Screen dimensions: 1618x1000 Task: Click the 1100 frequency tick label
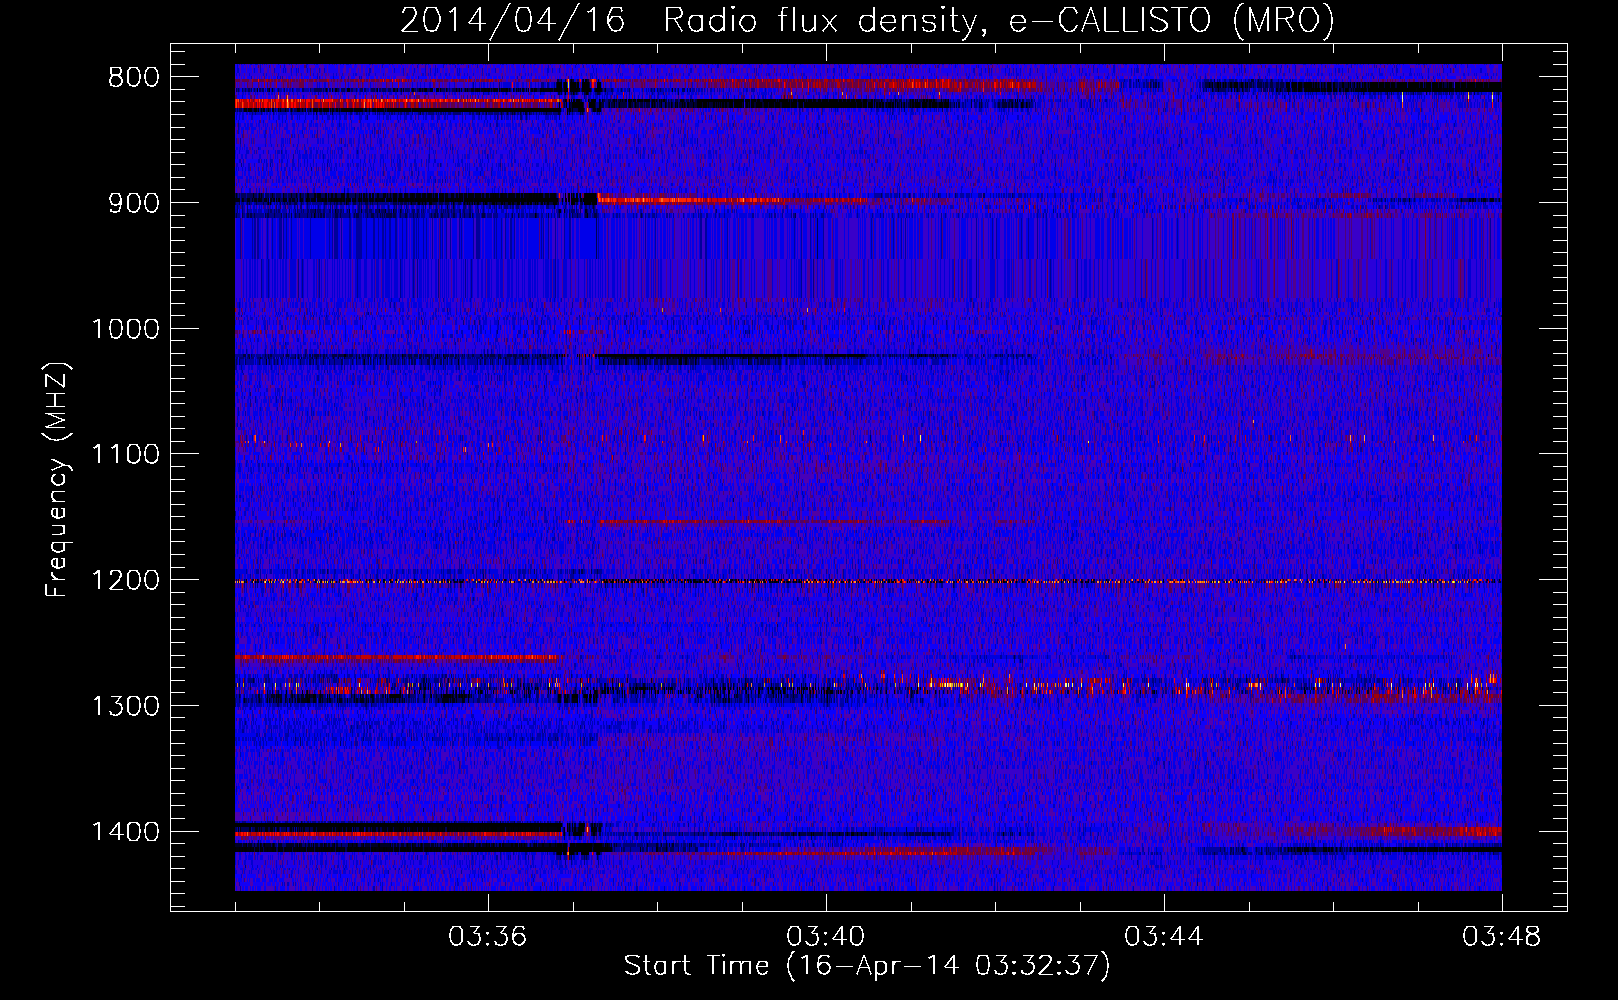pos(125,455)
